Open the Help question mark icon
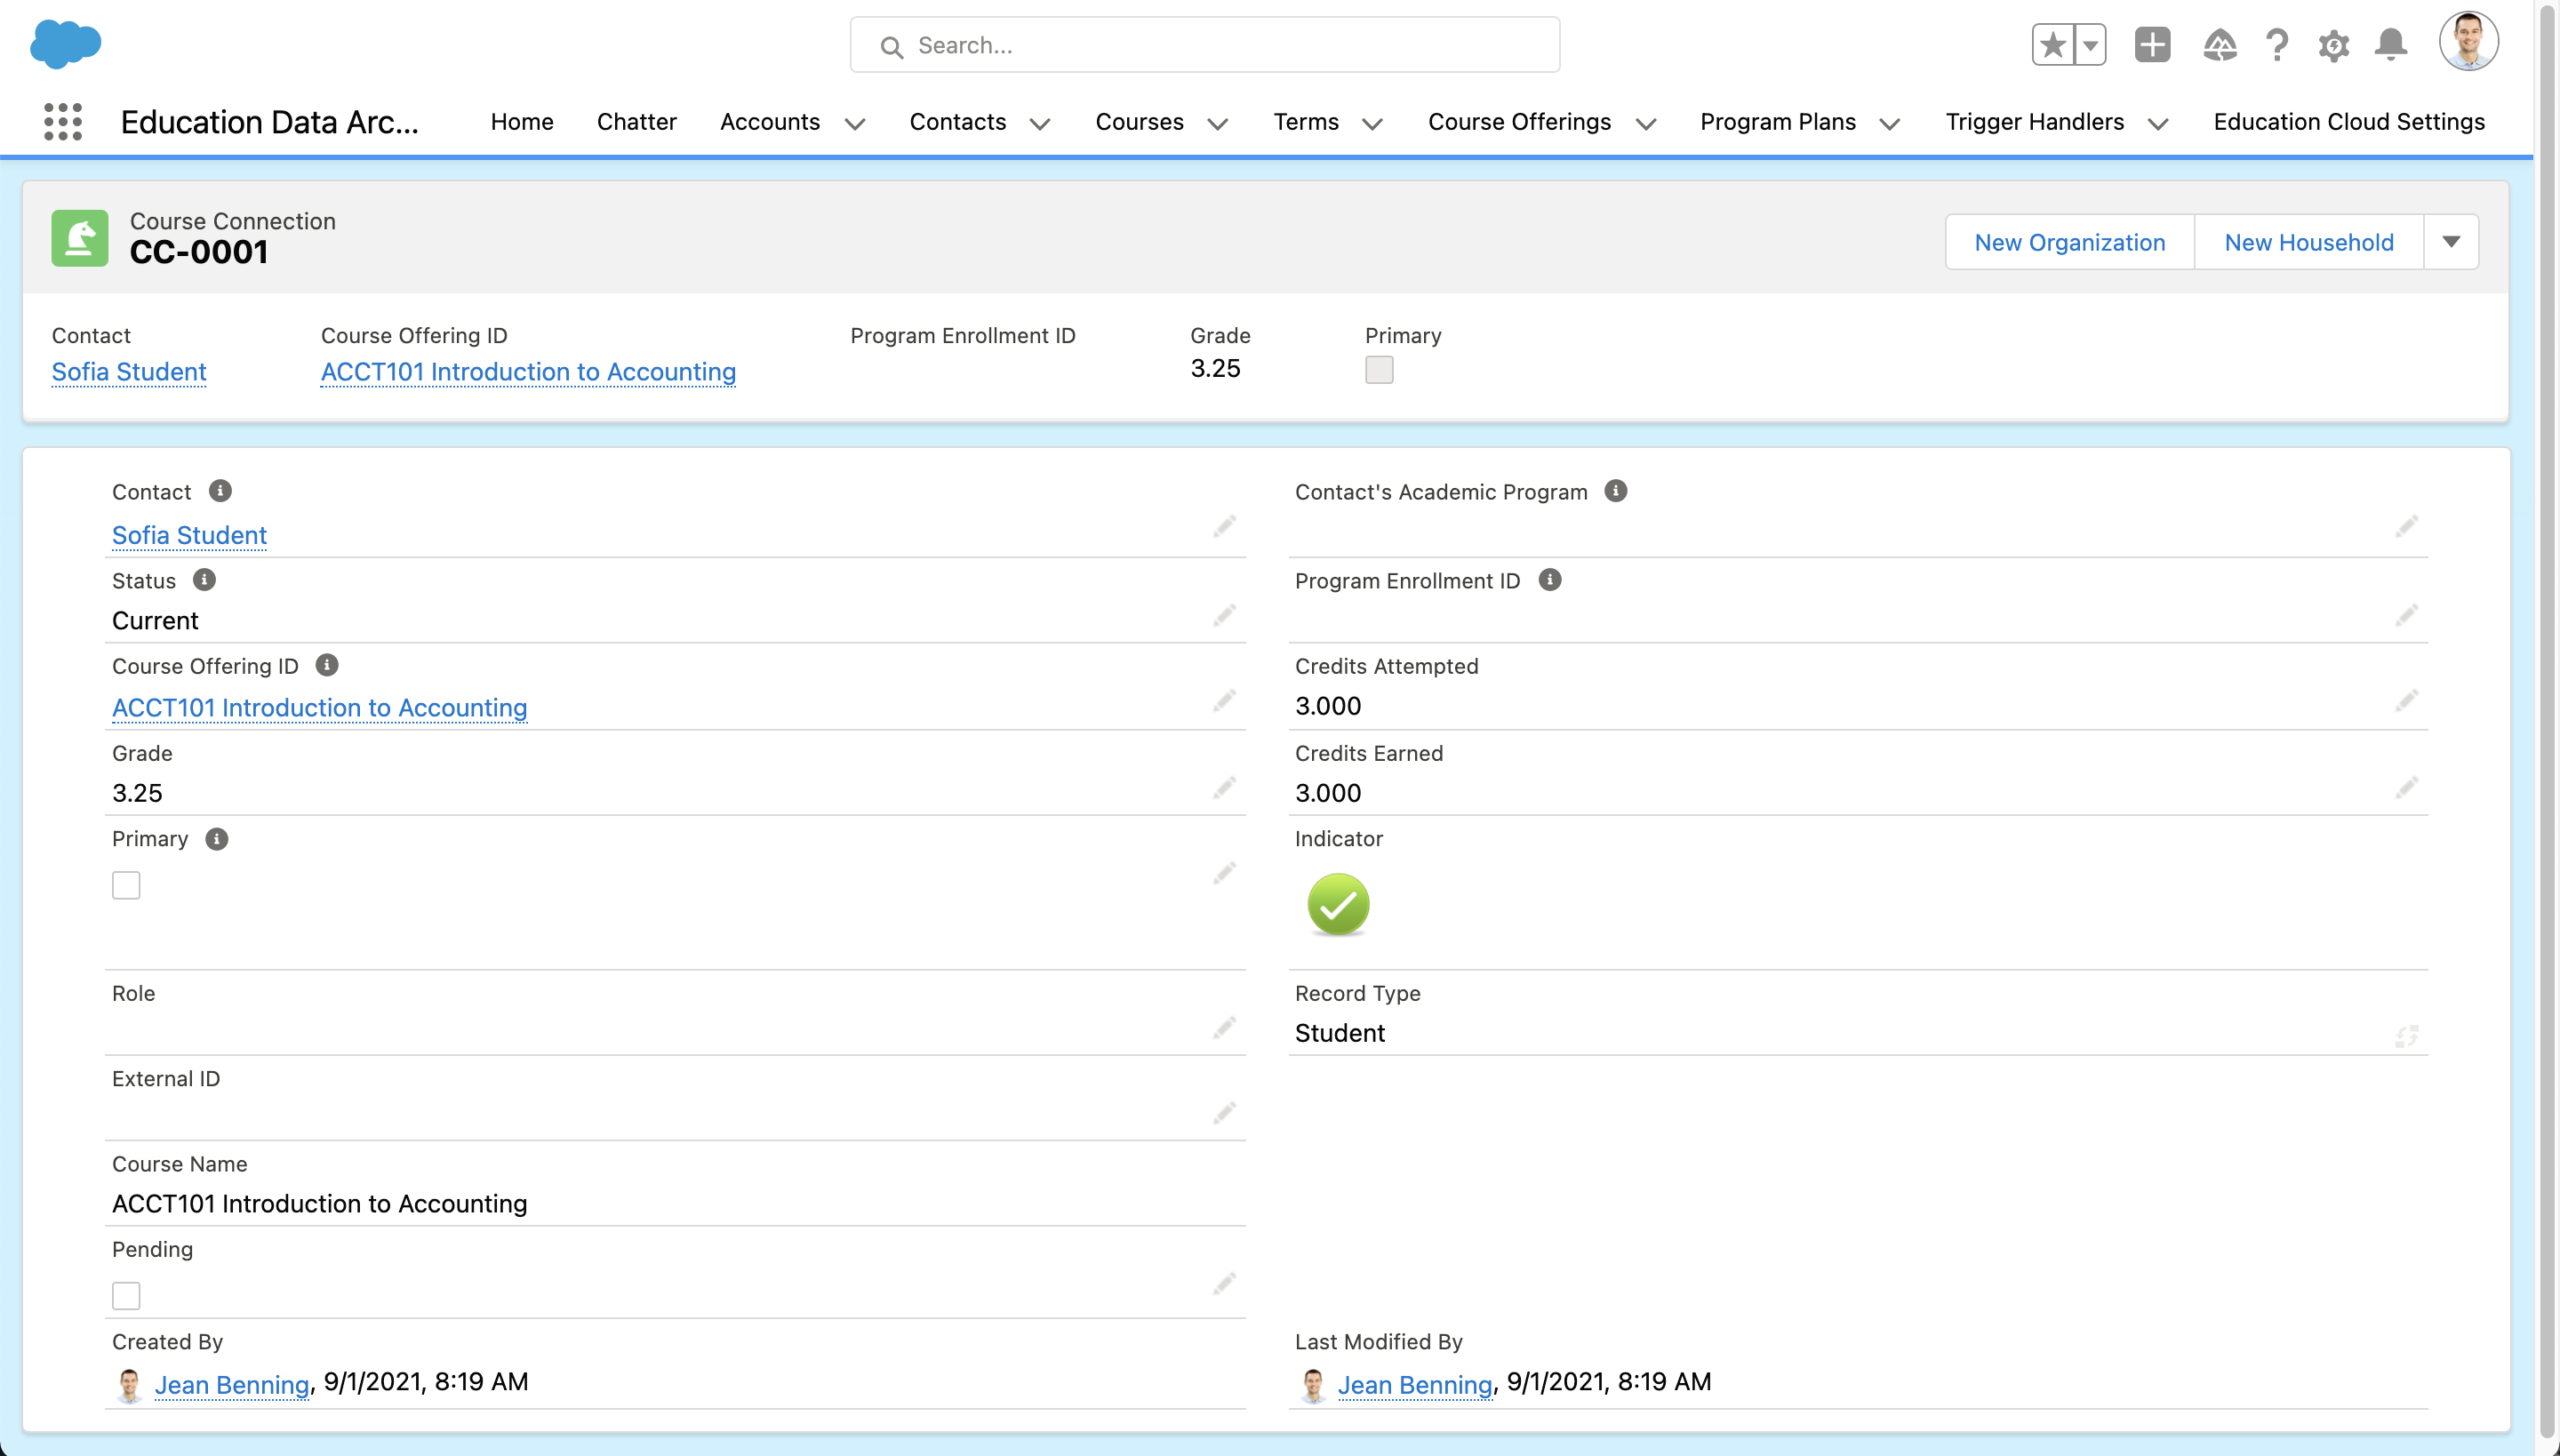The width and height of the screenshot is (2560, 1456). pos(2277,45)
